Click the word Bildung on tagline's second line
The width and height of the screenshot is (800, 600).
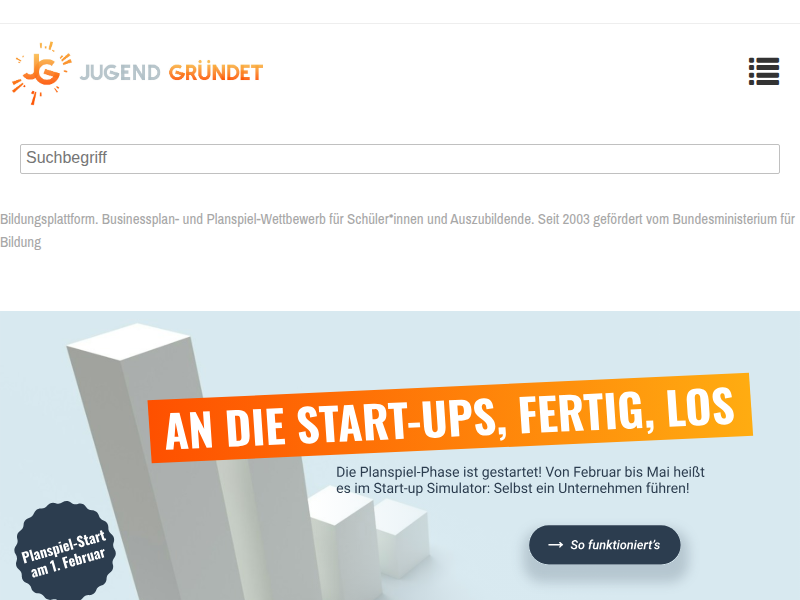pyautogui.click(x=20, y=242)
